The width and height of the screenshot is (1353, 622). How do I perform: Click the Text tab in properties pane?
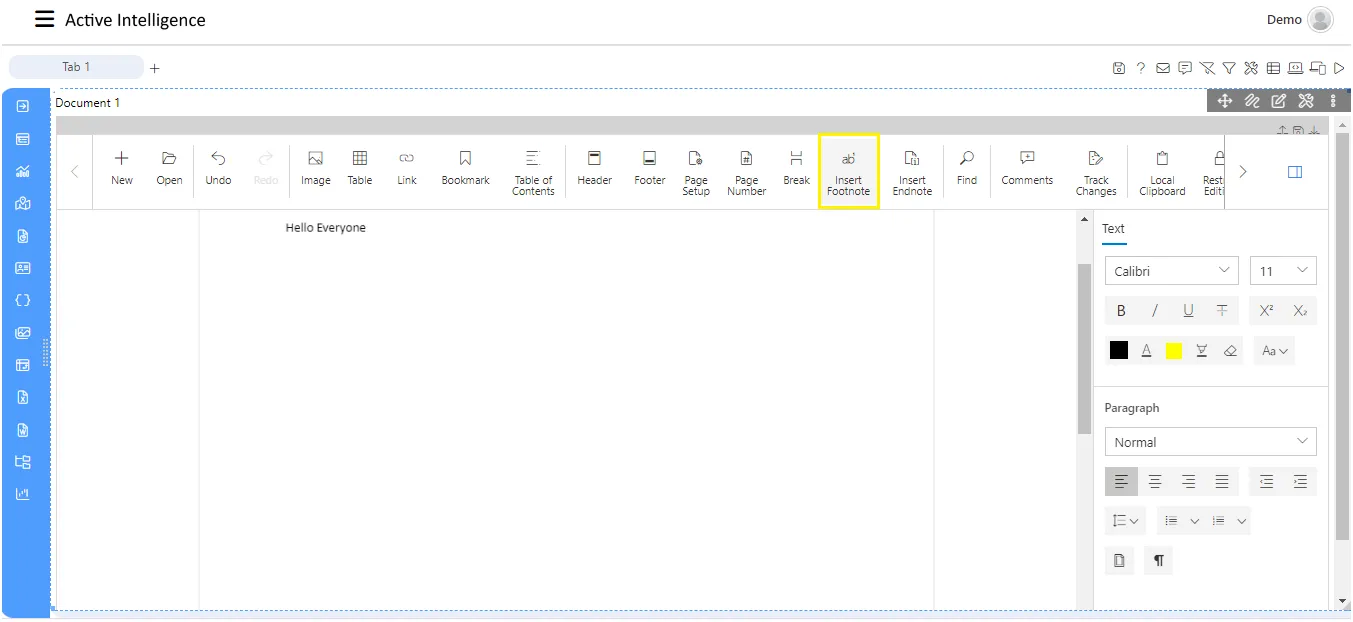[x=1113, y=229]
